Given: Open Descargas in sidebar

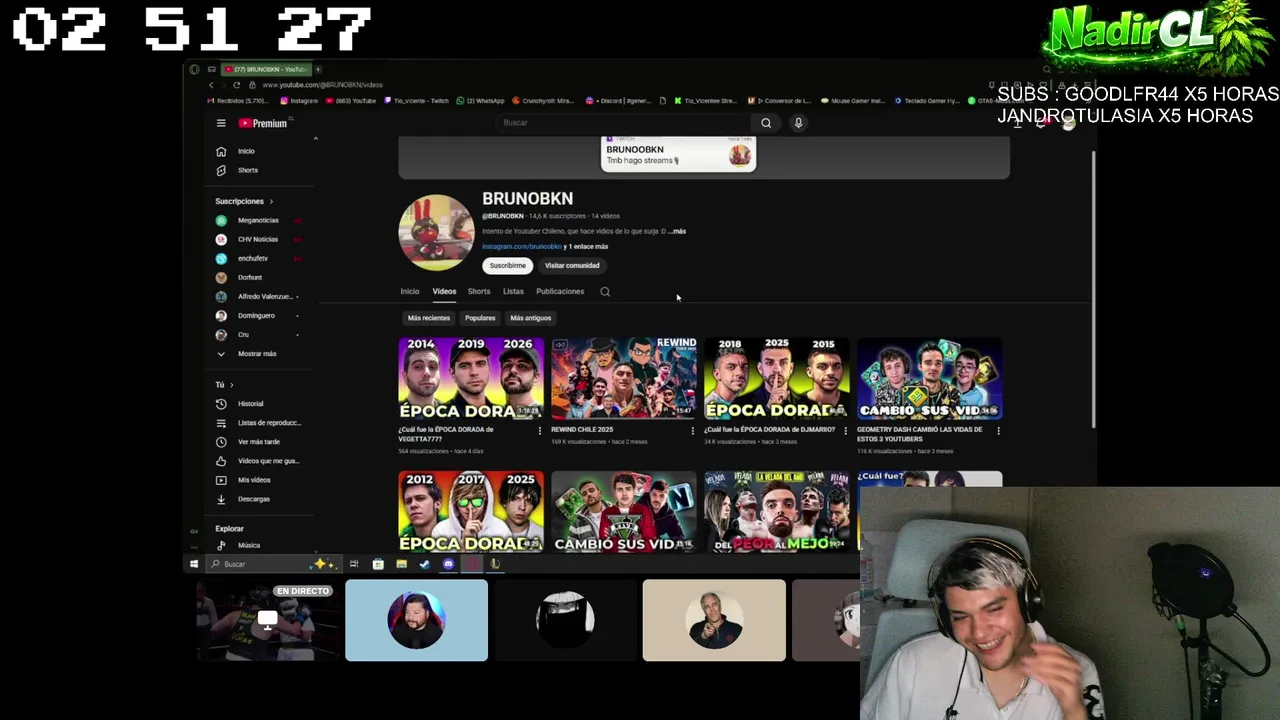Looking at the screenshot, I should click(243, 499).
